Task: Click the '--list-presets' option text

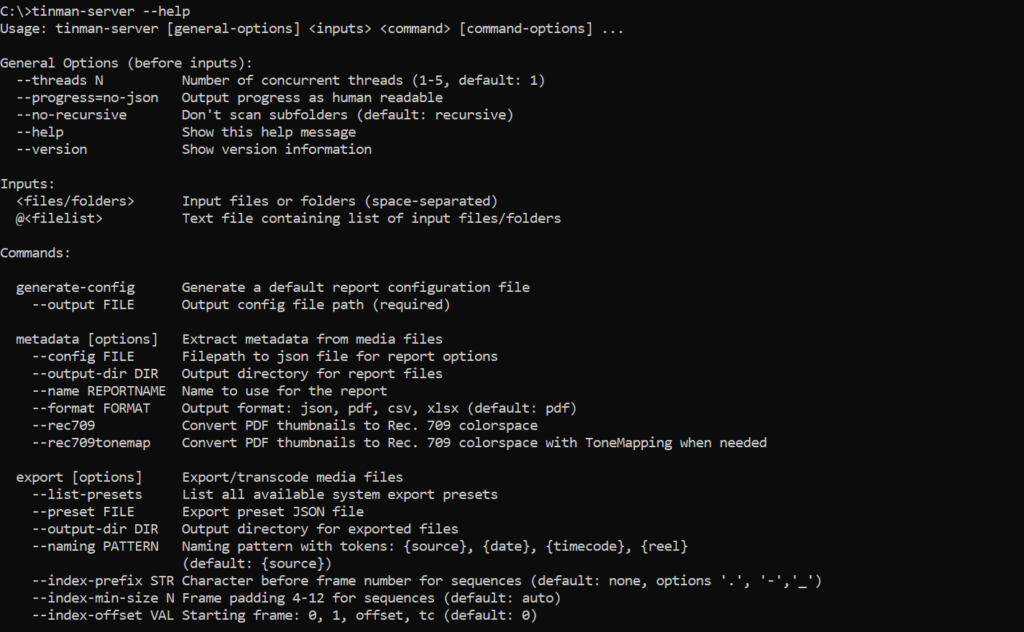Action: tap(87, 494)
